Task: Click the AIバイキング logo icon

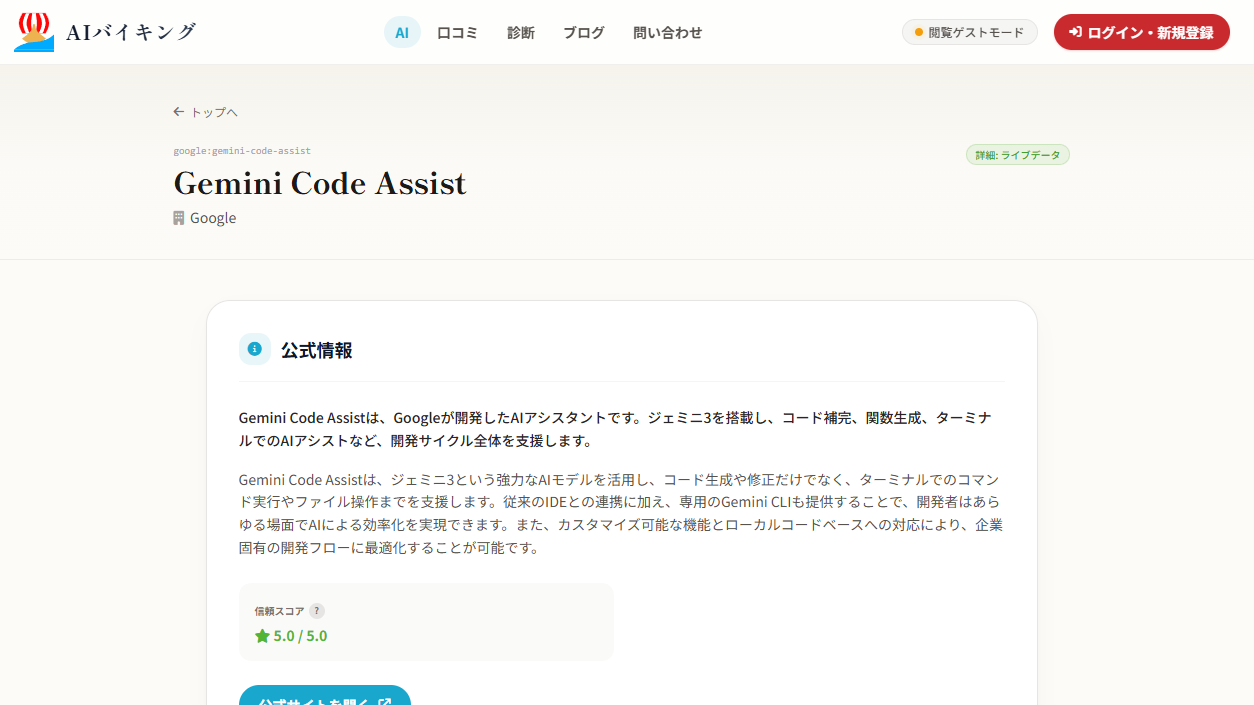Action: 34,32
